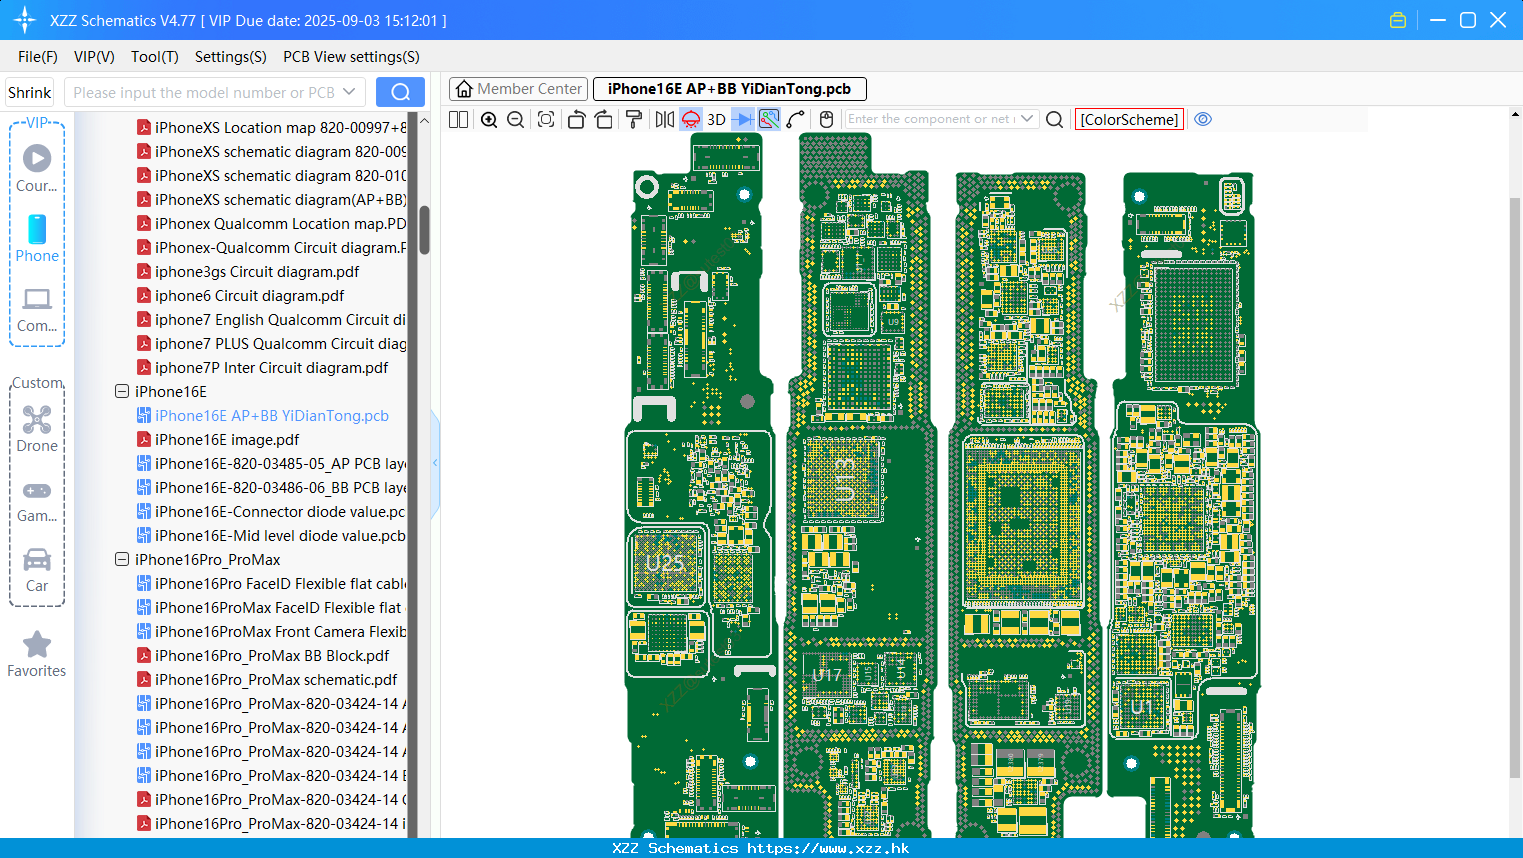1523x858 pixels.
Task: Open the Settings(S) menu
Action: click(231, 57)
